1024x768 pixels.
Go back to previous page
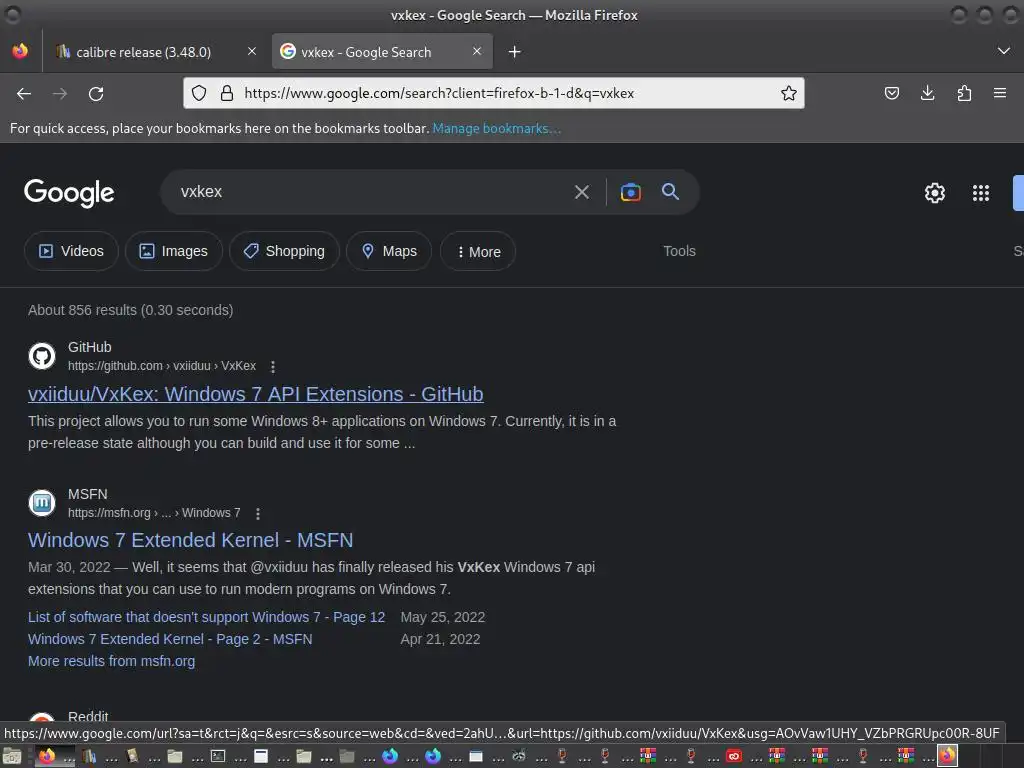24,94
